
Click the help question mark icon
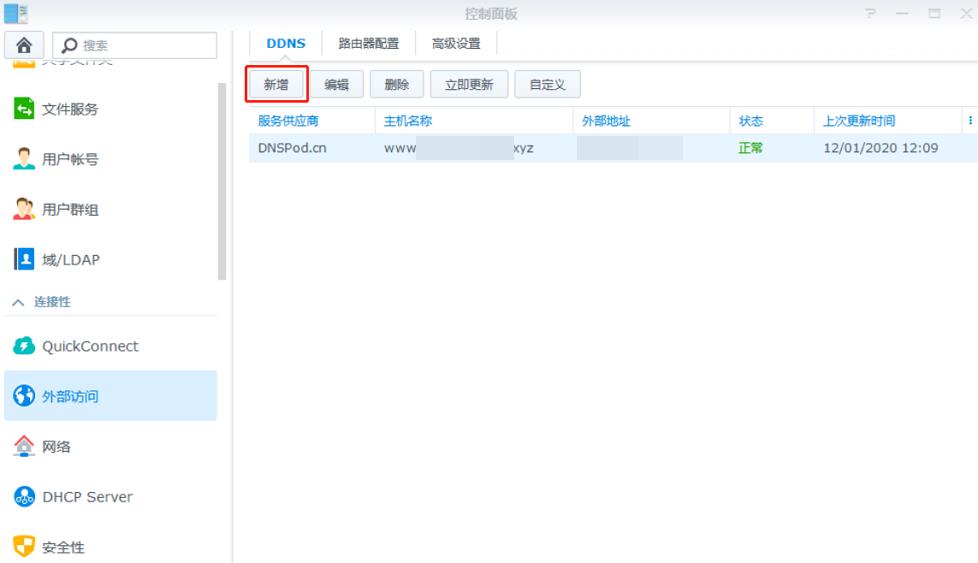pyautogui.click(x=870, y=13)
